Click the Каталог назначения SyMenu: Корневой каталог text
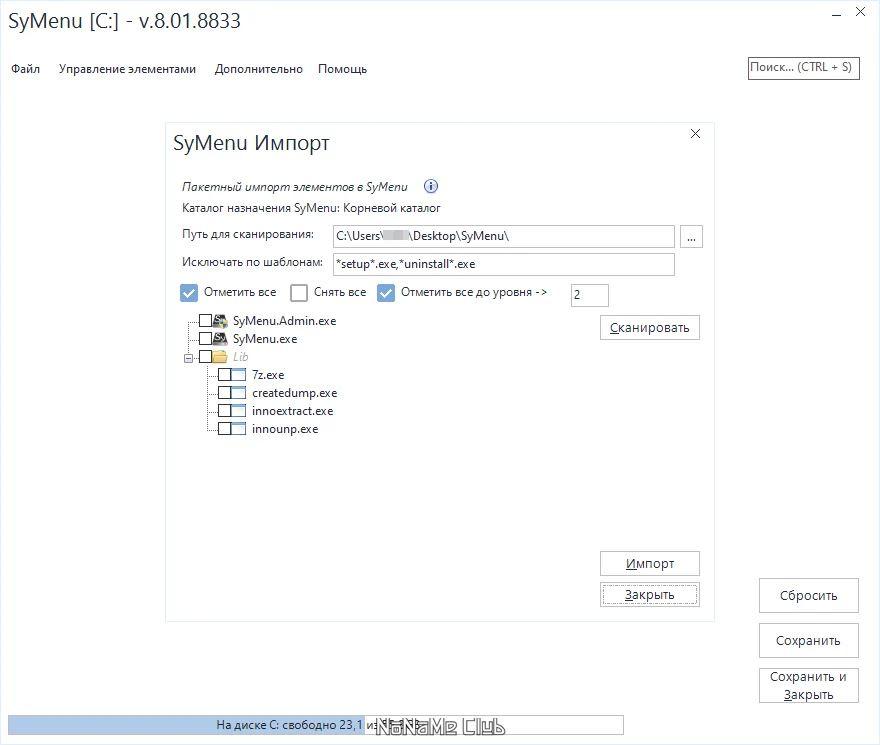This screenshot has width=880, height=745. [311, 208]
